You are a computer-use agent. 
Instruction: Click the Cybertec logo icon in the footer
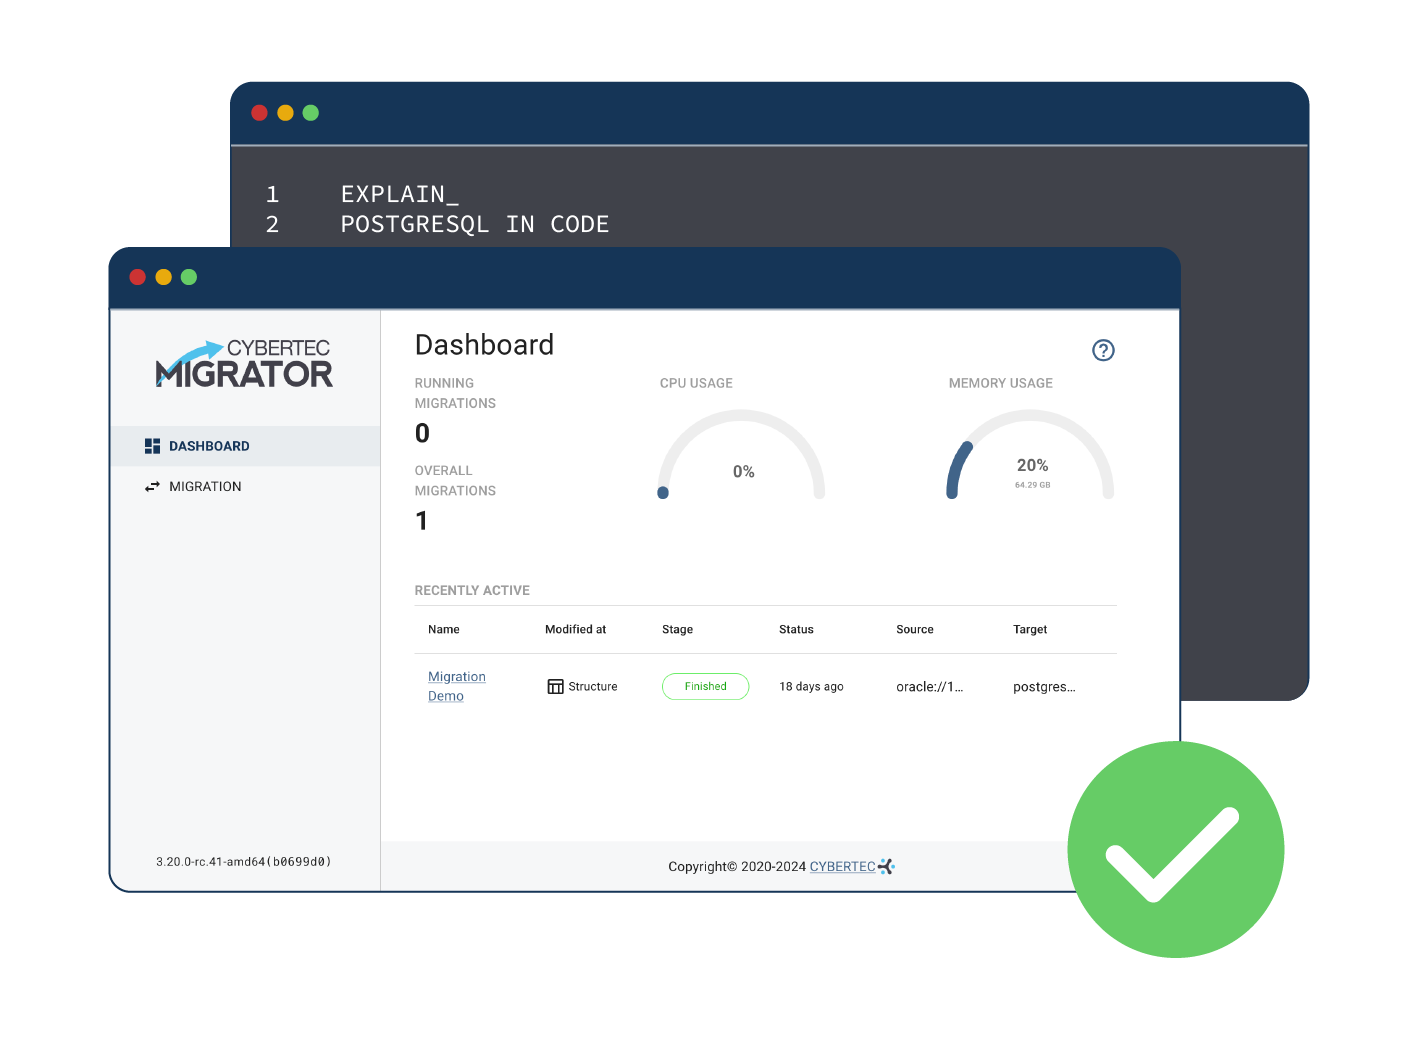point(886,867)
